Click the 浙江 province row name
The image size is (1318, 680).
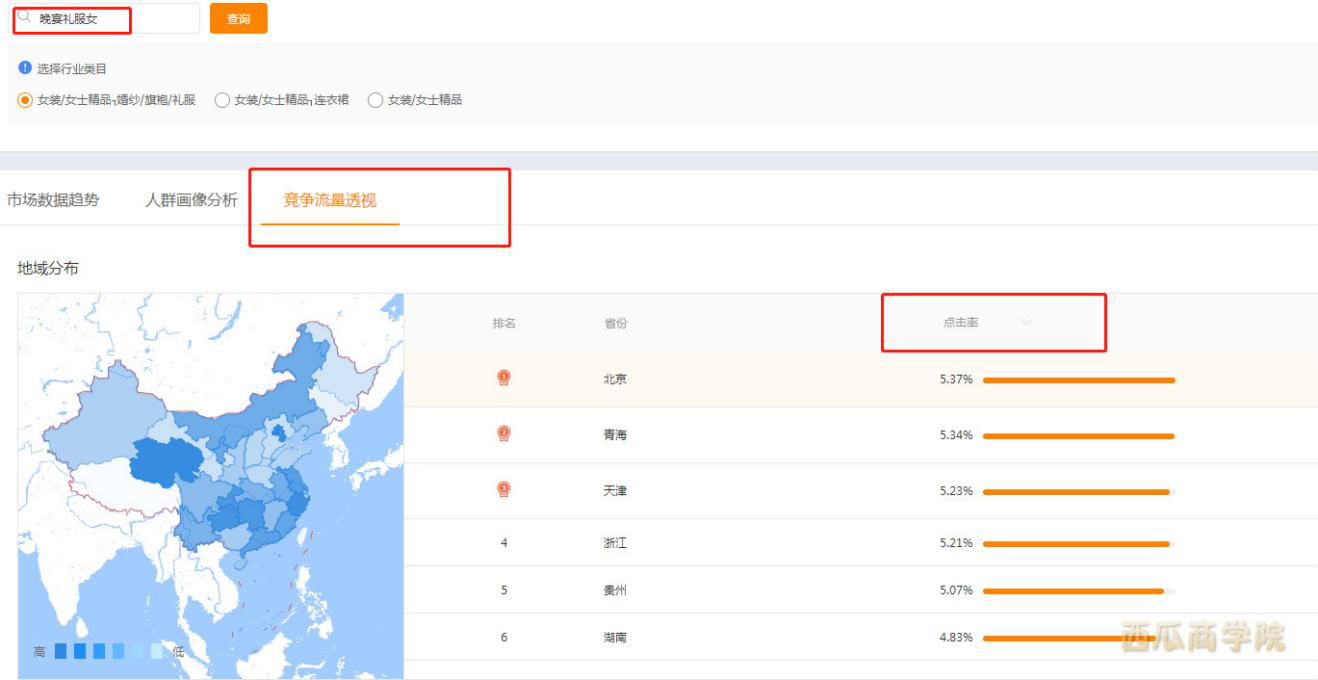click(x=615, y=543)
